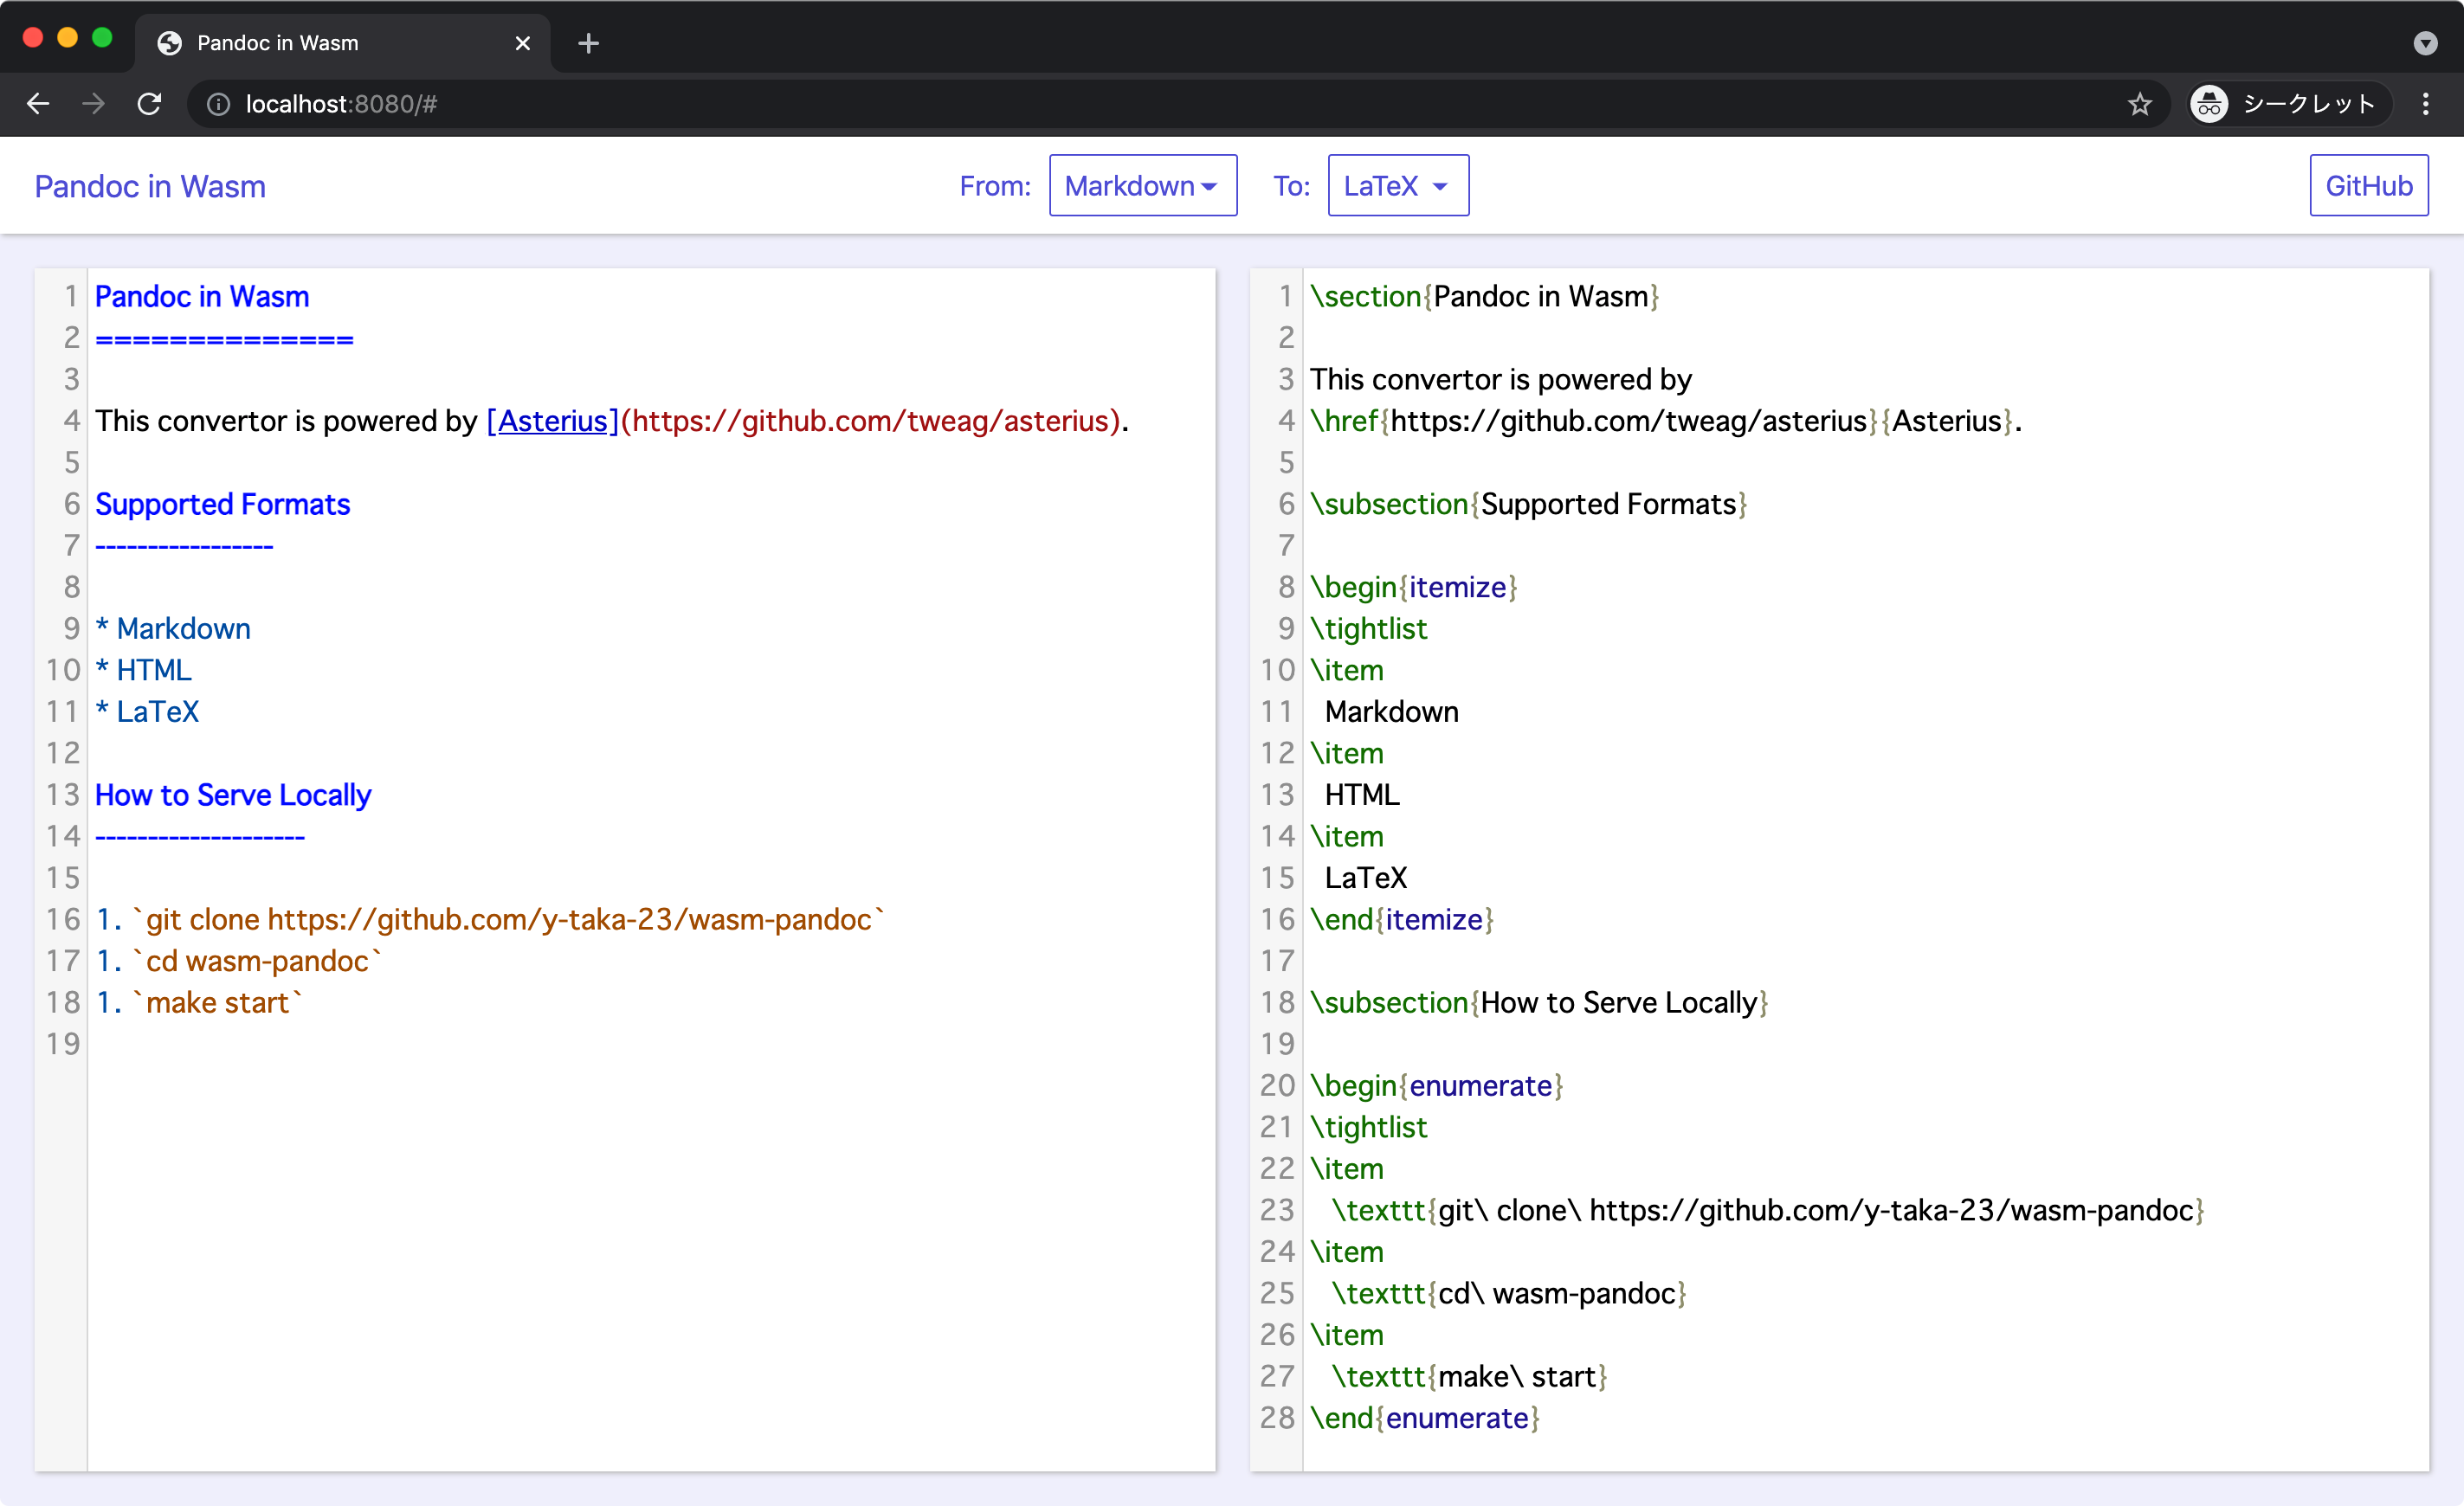Open the Chrome three-dot menu
2464x1506 pixels.
click(2425, 104)
